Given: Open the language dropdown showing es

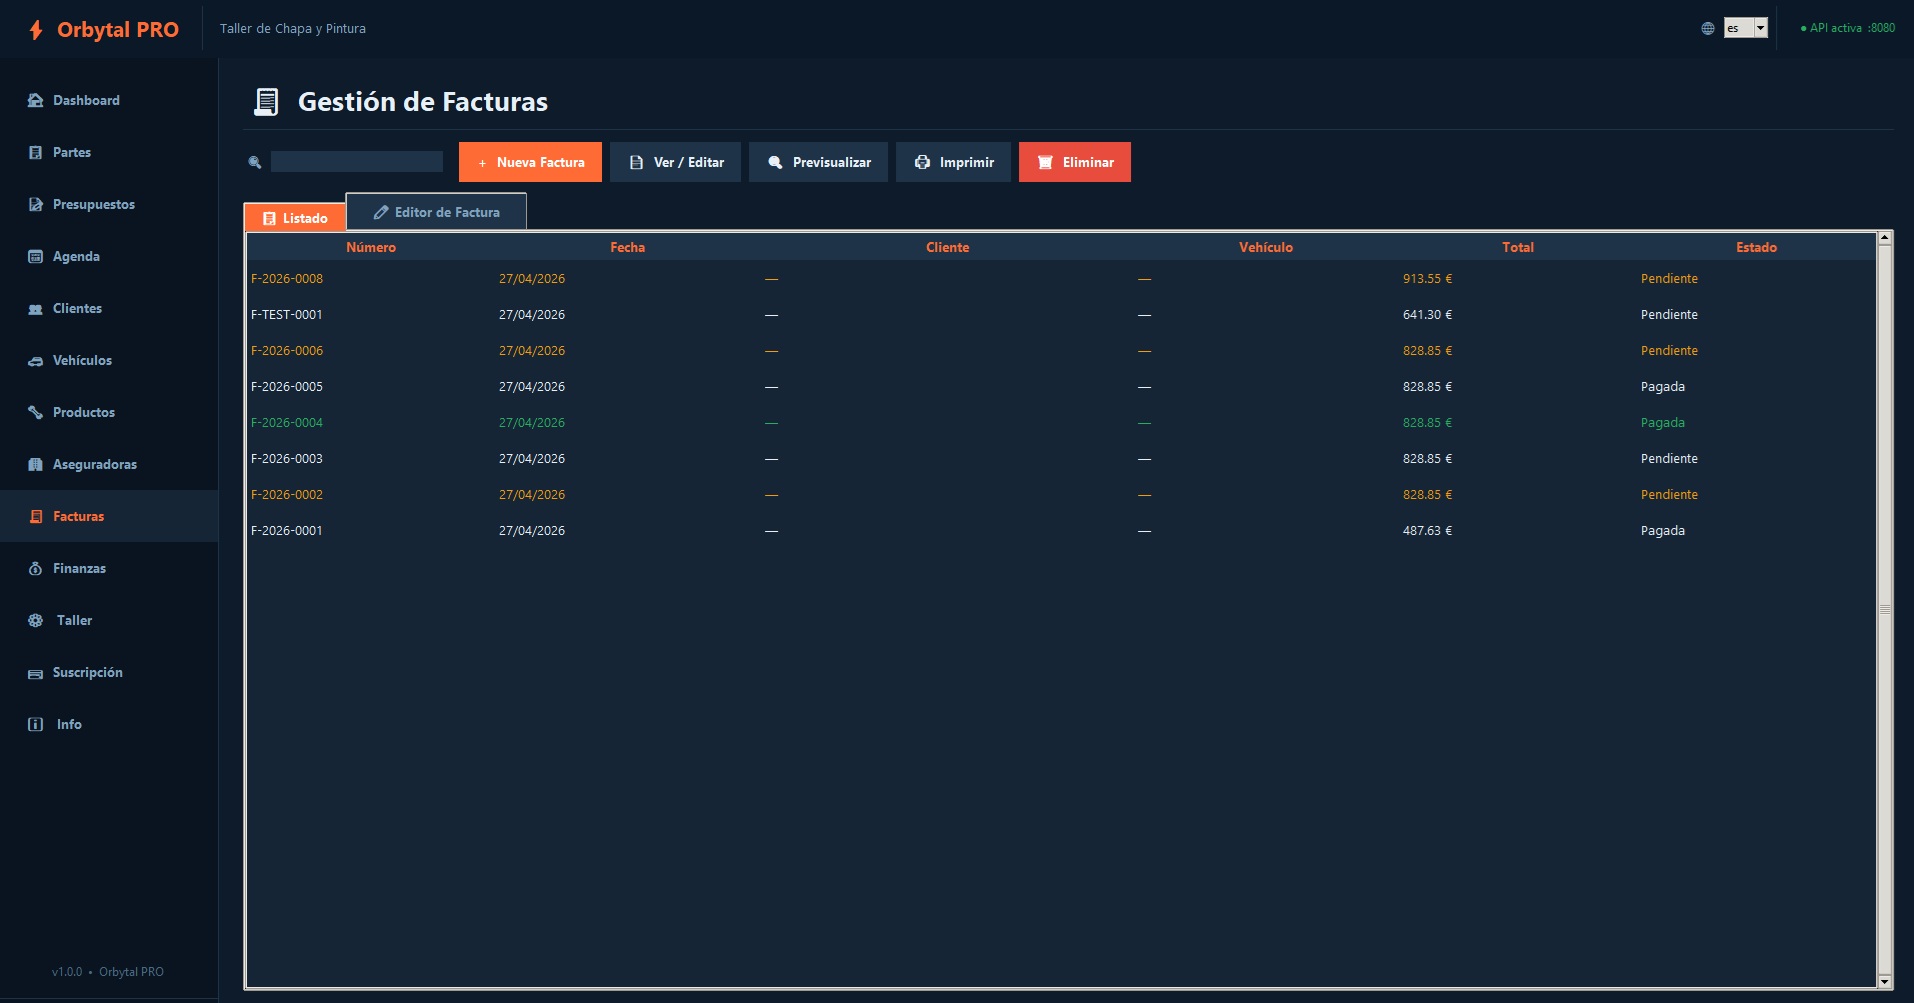Looking at the screenshot, I should (1745, 28).
